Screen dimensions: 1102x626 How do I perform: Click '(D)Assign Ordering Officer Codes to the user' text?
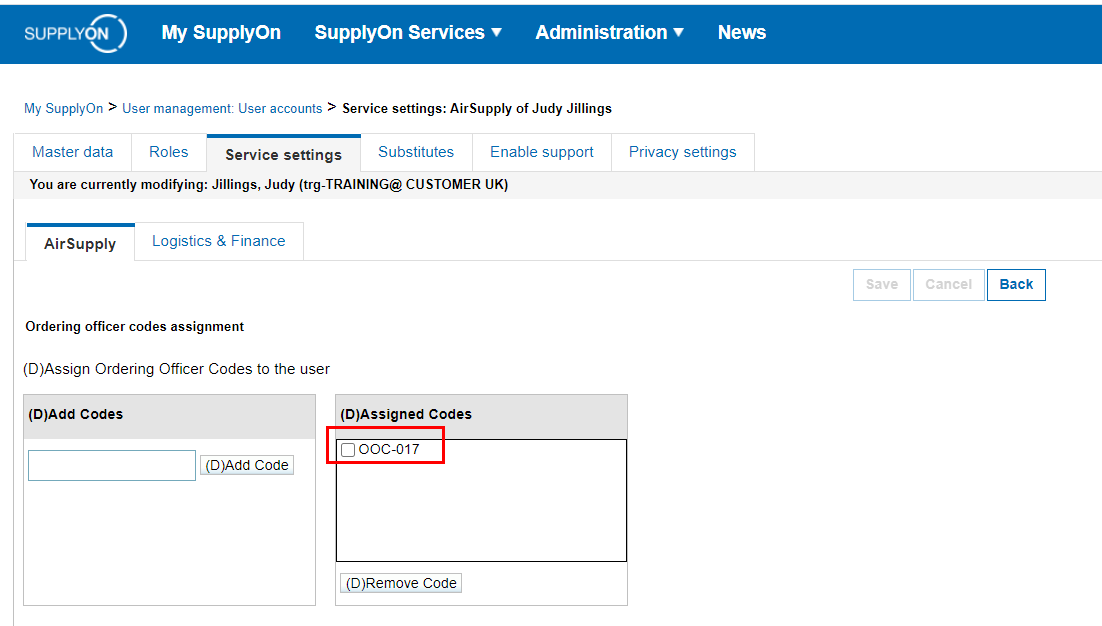pyautogui.click(x=176, y=369)
